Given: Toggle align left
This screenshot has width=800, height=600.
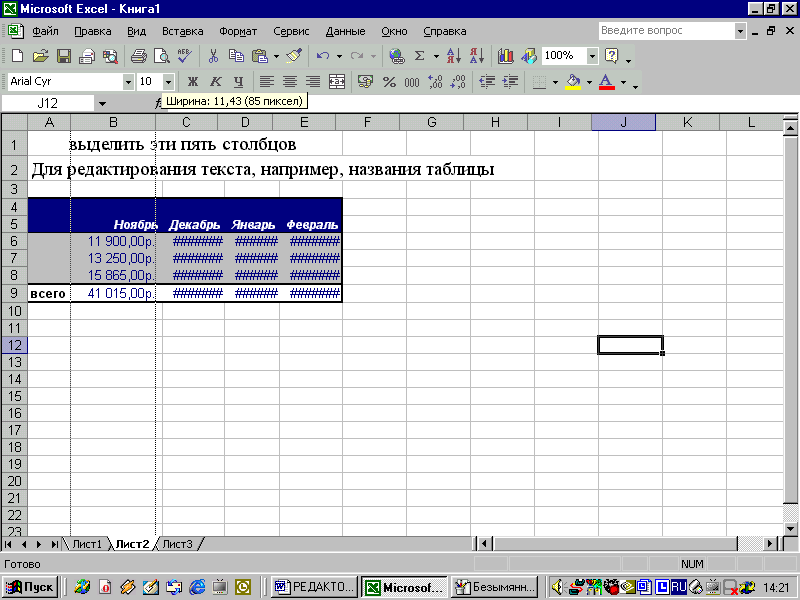Looking at the screenshot, I should pyautogui.click(x=267, y=82).
